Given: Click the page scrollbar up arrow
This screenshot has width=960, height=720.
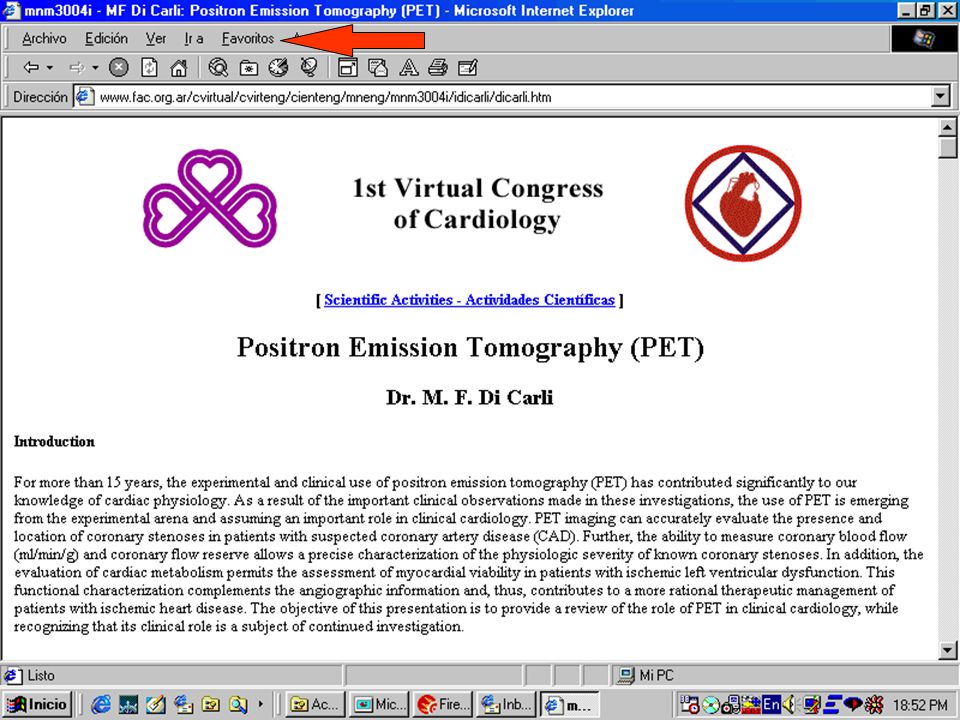Looking at the screenshot, I should [947, 127].
